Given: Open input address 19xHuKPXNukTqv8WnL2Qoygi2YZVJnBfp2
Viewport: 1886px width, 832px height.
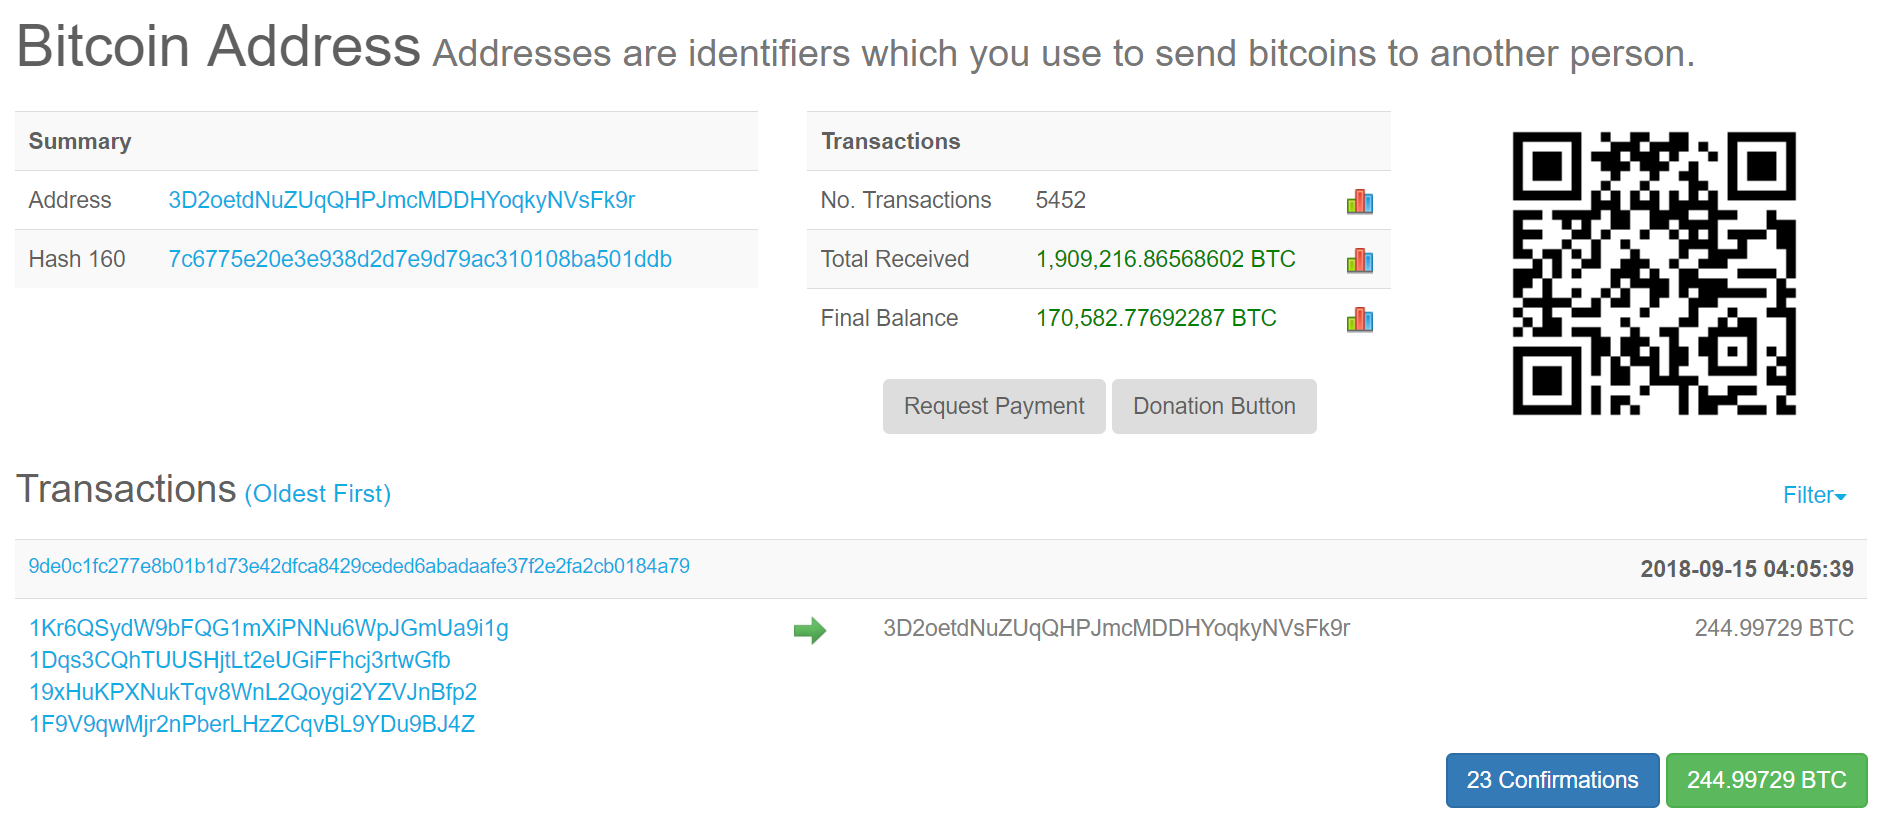Looking at the screenshot, I should [253, 692].
